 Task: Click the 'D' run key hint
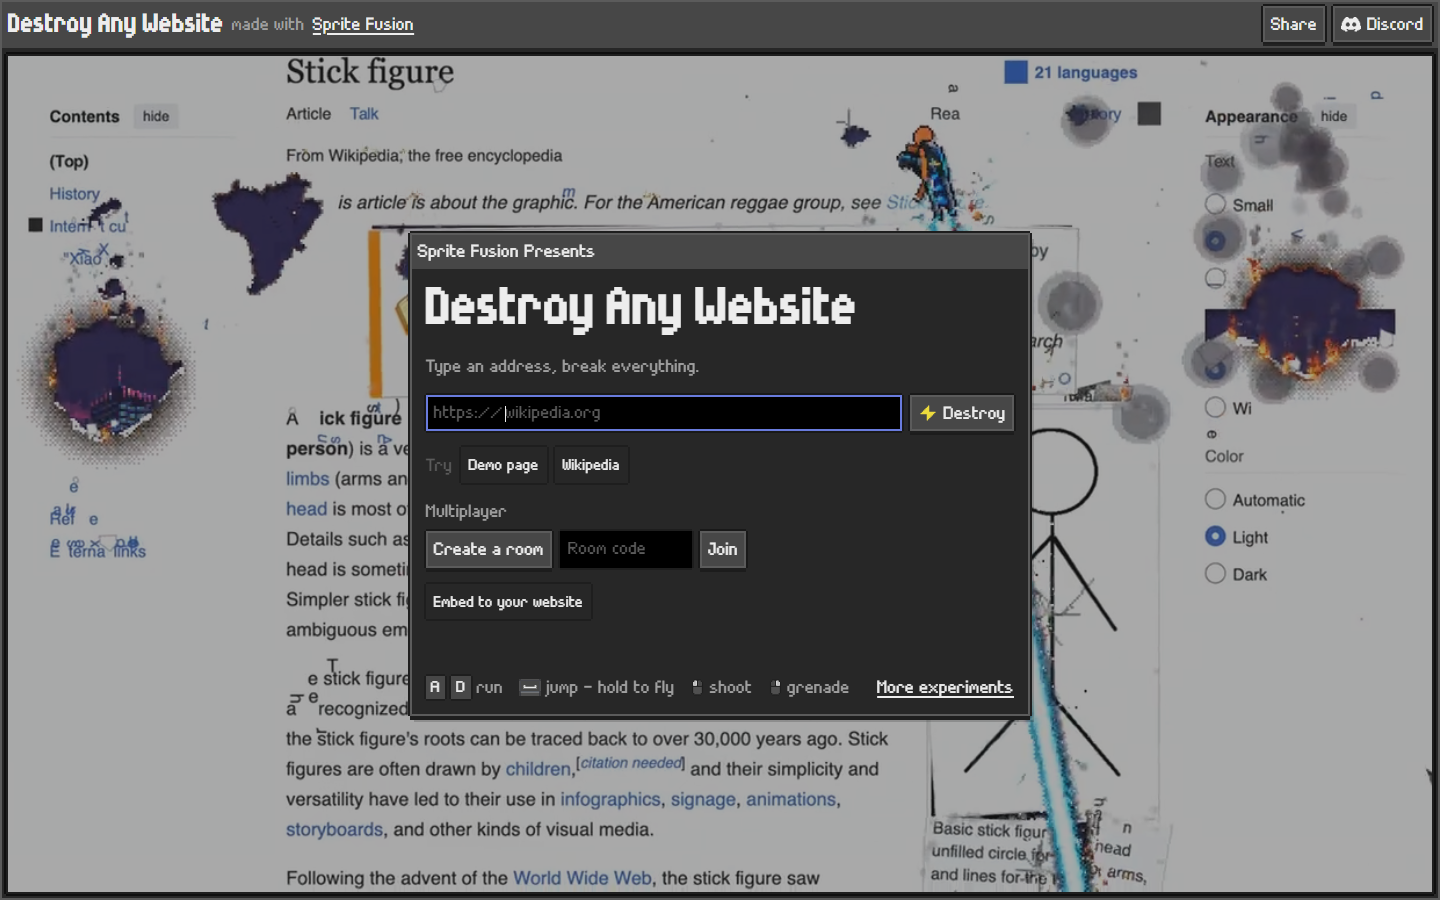tap(460, 687)
